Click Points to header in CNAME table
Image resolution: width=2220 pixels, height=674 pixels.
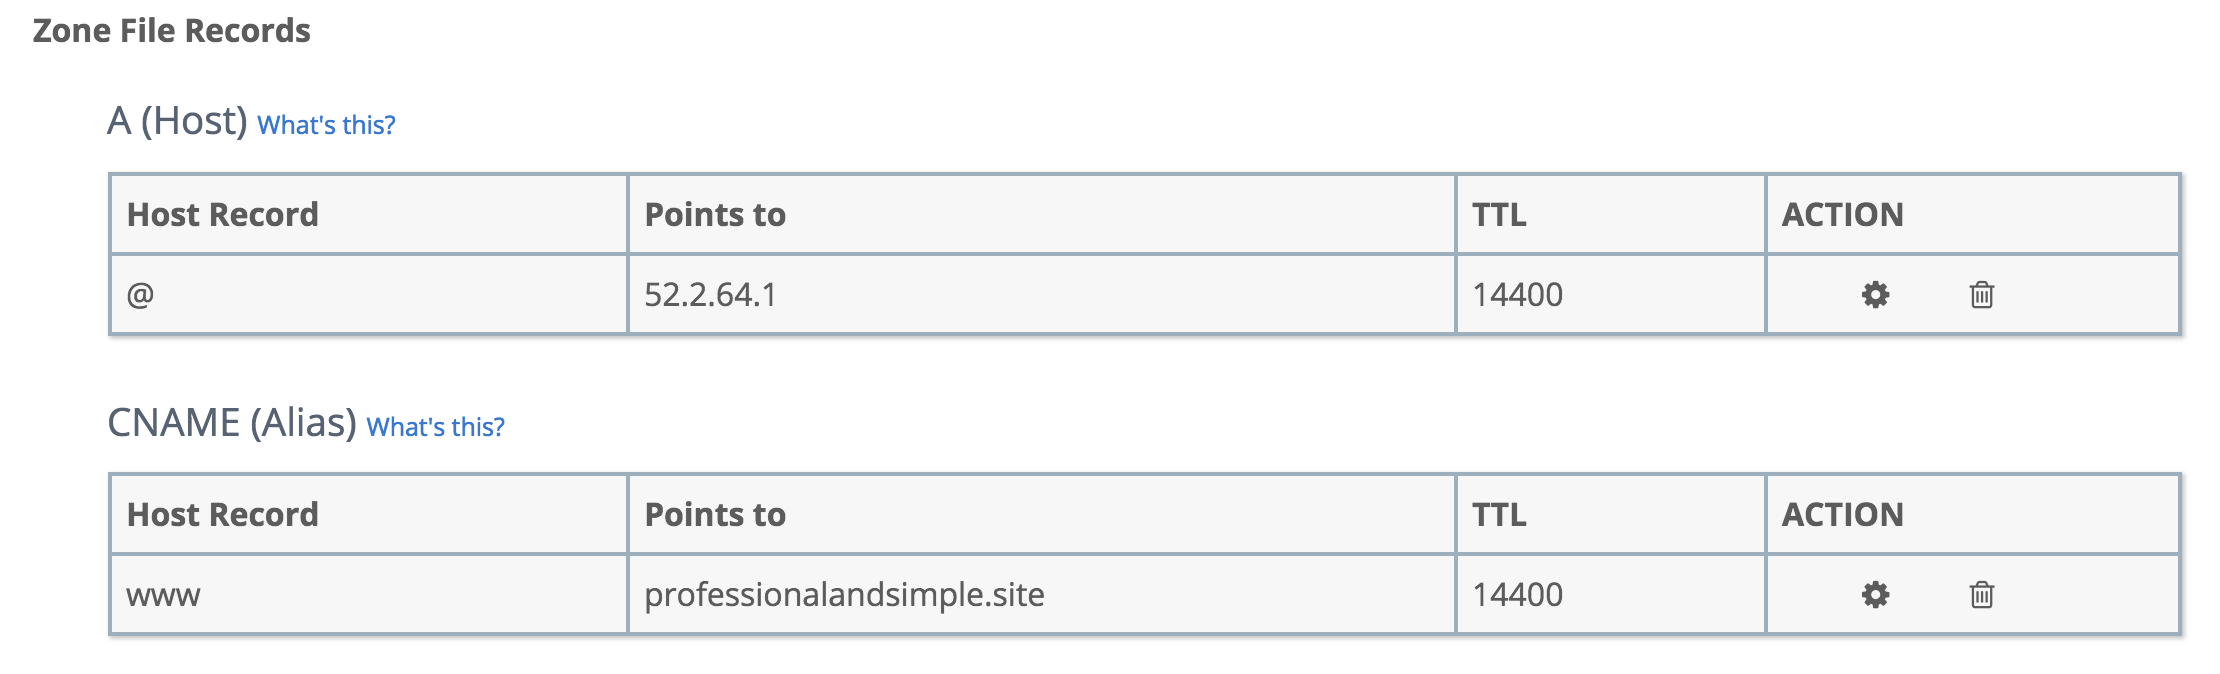(x=715, y=515)
